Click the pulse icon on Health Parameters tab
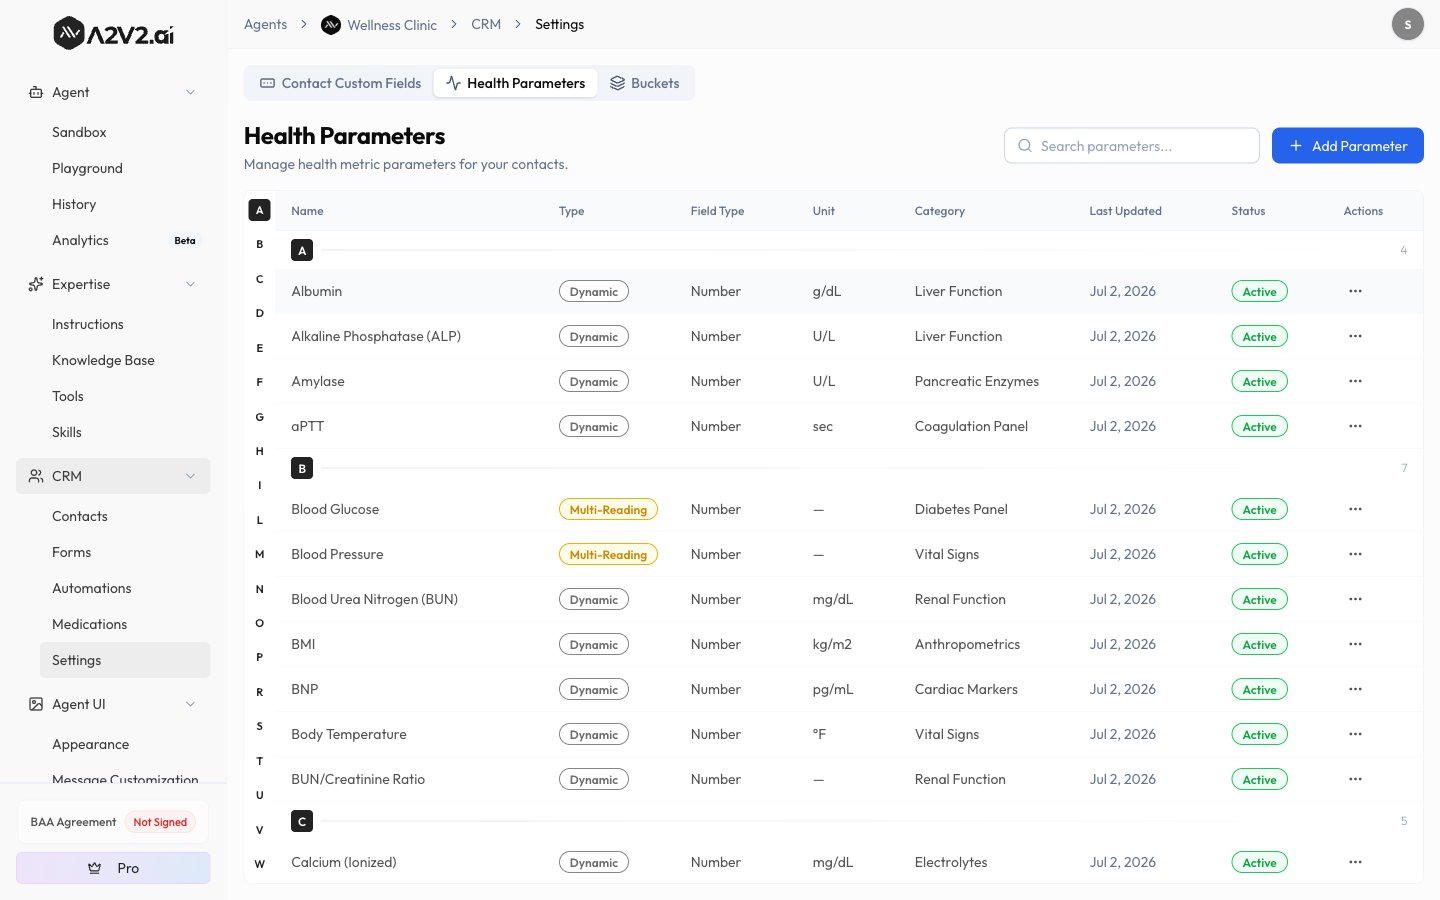The width and height of the screenshot is (1440, 900). (x=453, y=83)
